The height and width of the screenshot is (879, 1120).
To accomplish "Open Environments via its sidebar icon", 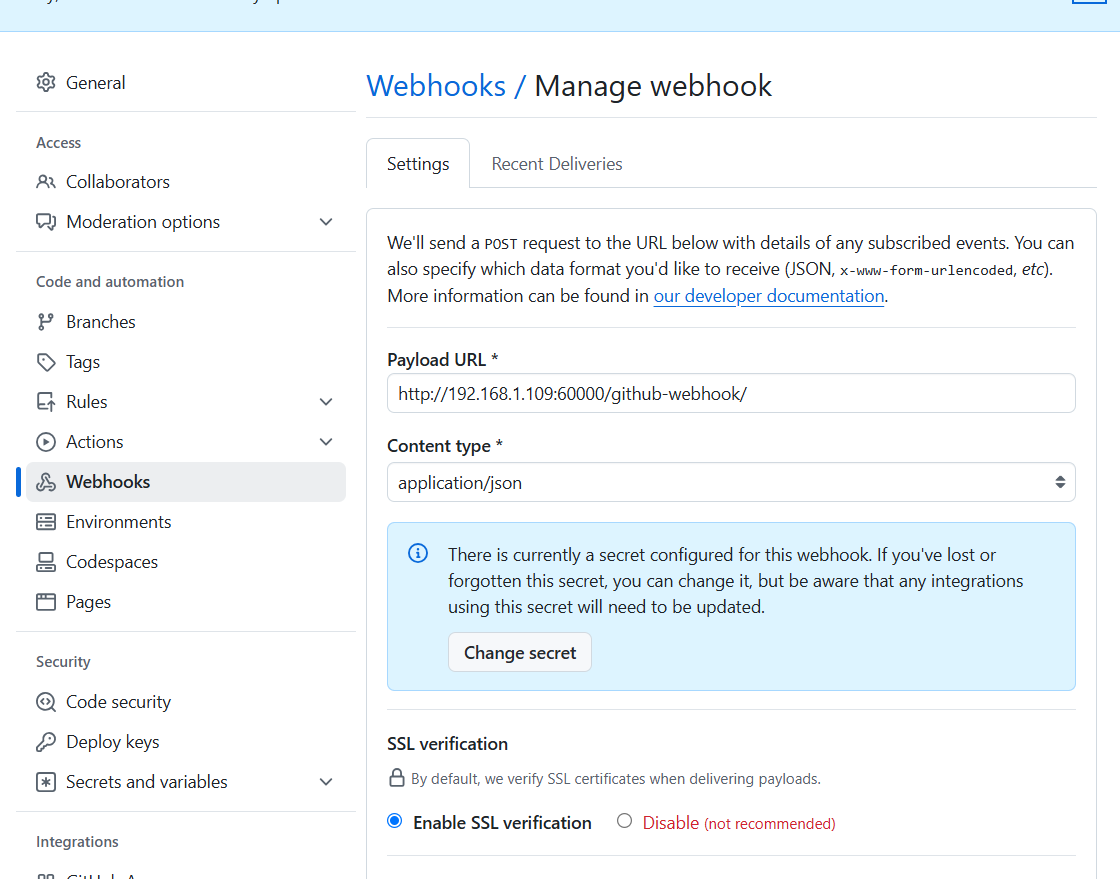I will pyautogui.click(x=45, y=521).
